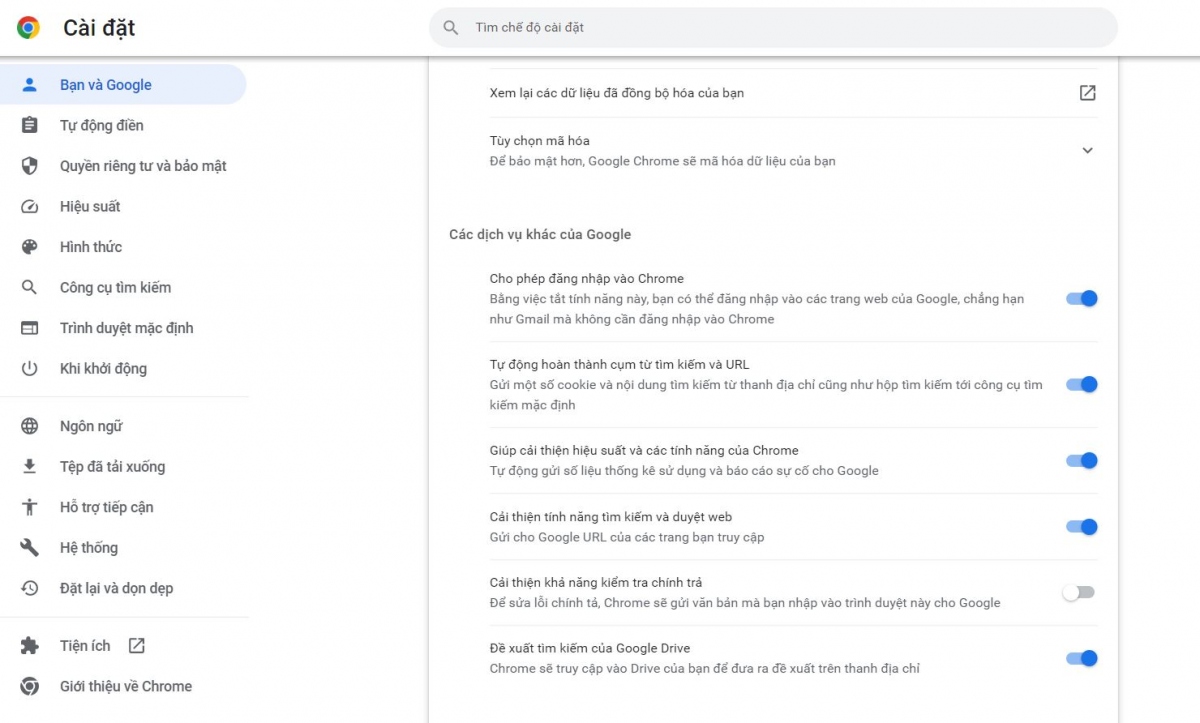Click the accessibility figure icon for Hỗ trợ tiếp cận

click(x=30, y=507)
